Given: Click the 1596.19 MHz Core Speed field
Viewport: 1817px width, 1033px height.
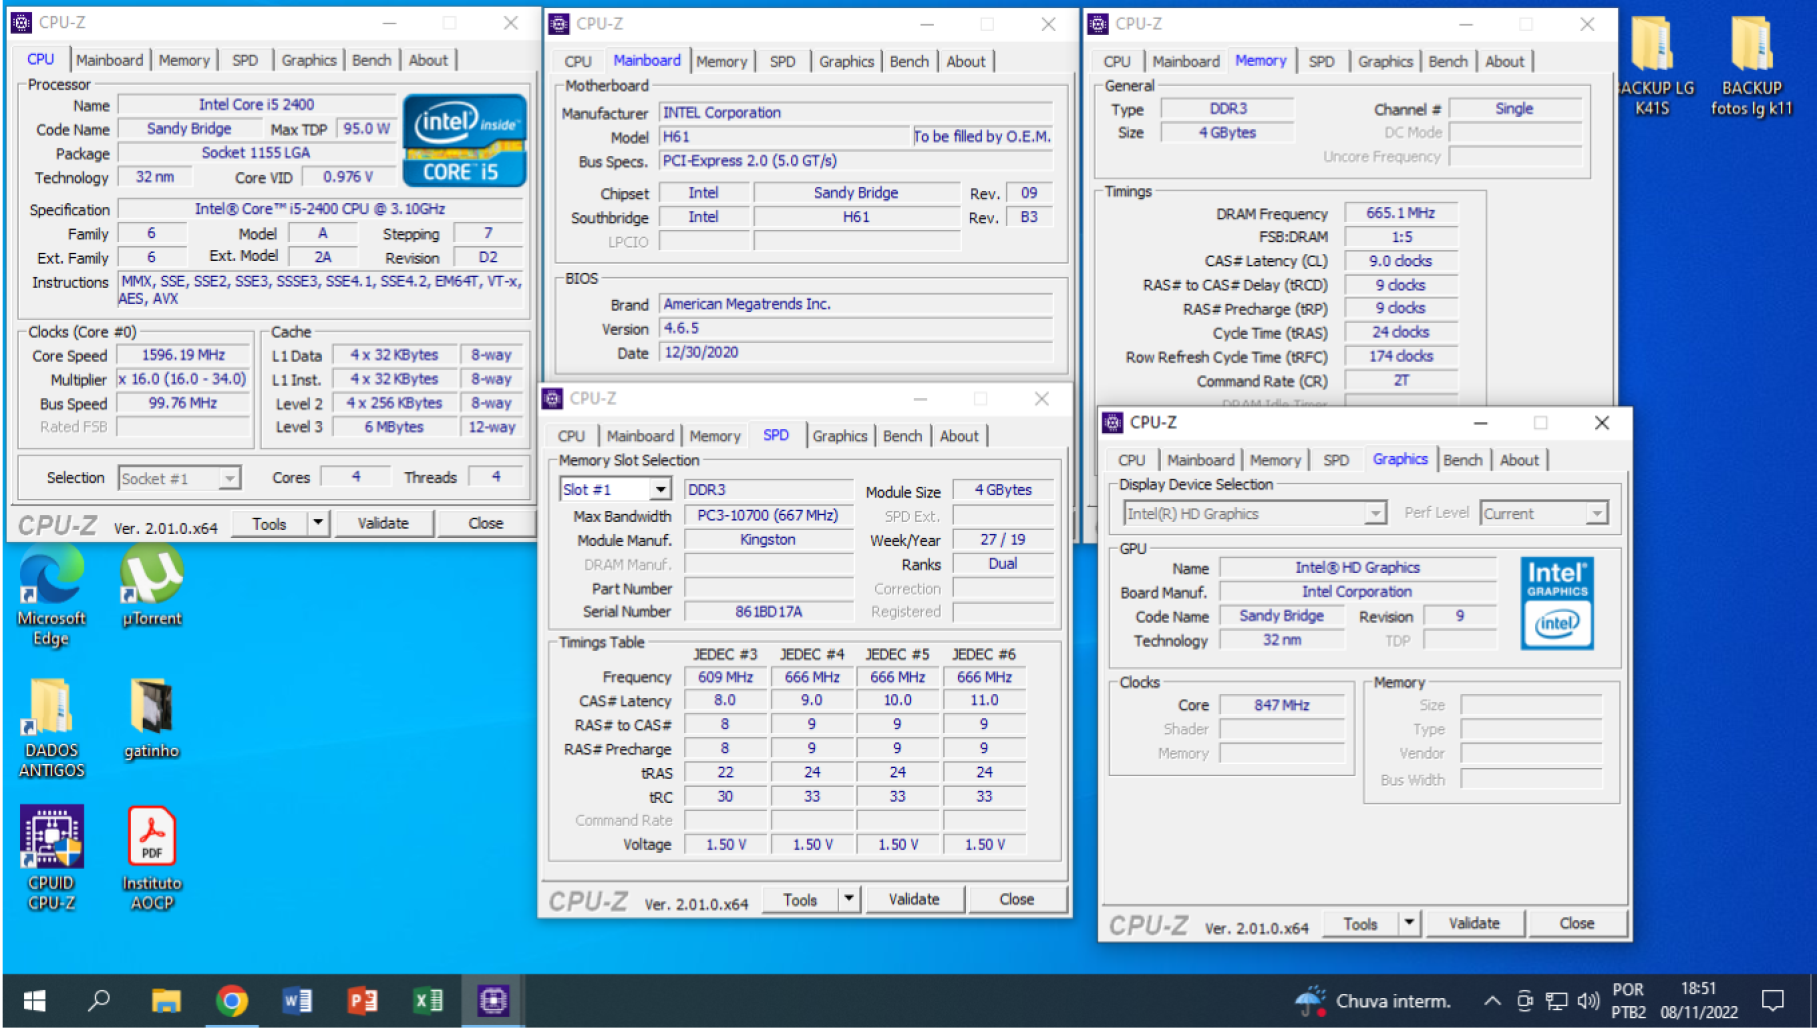Looking at the screenshot, I should point(184,355).
